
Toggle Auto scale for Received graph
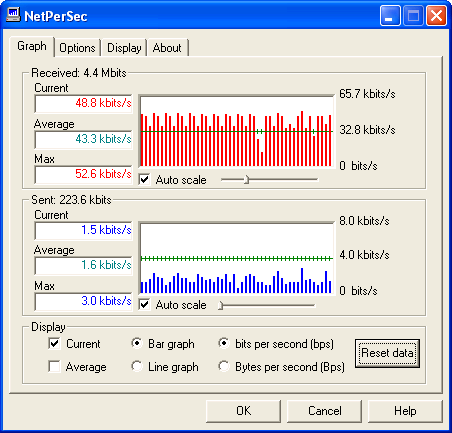145,180
